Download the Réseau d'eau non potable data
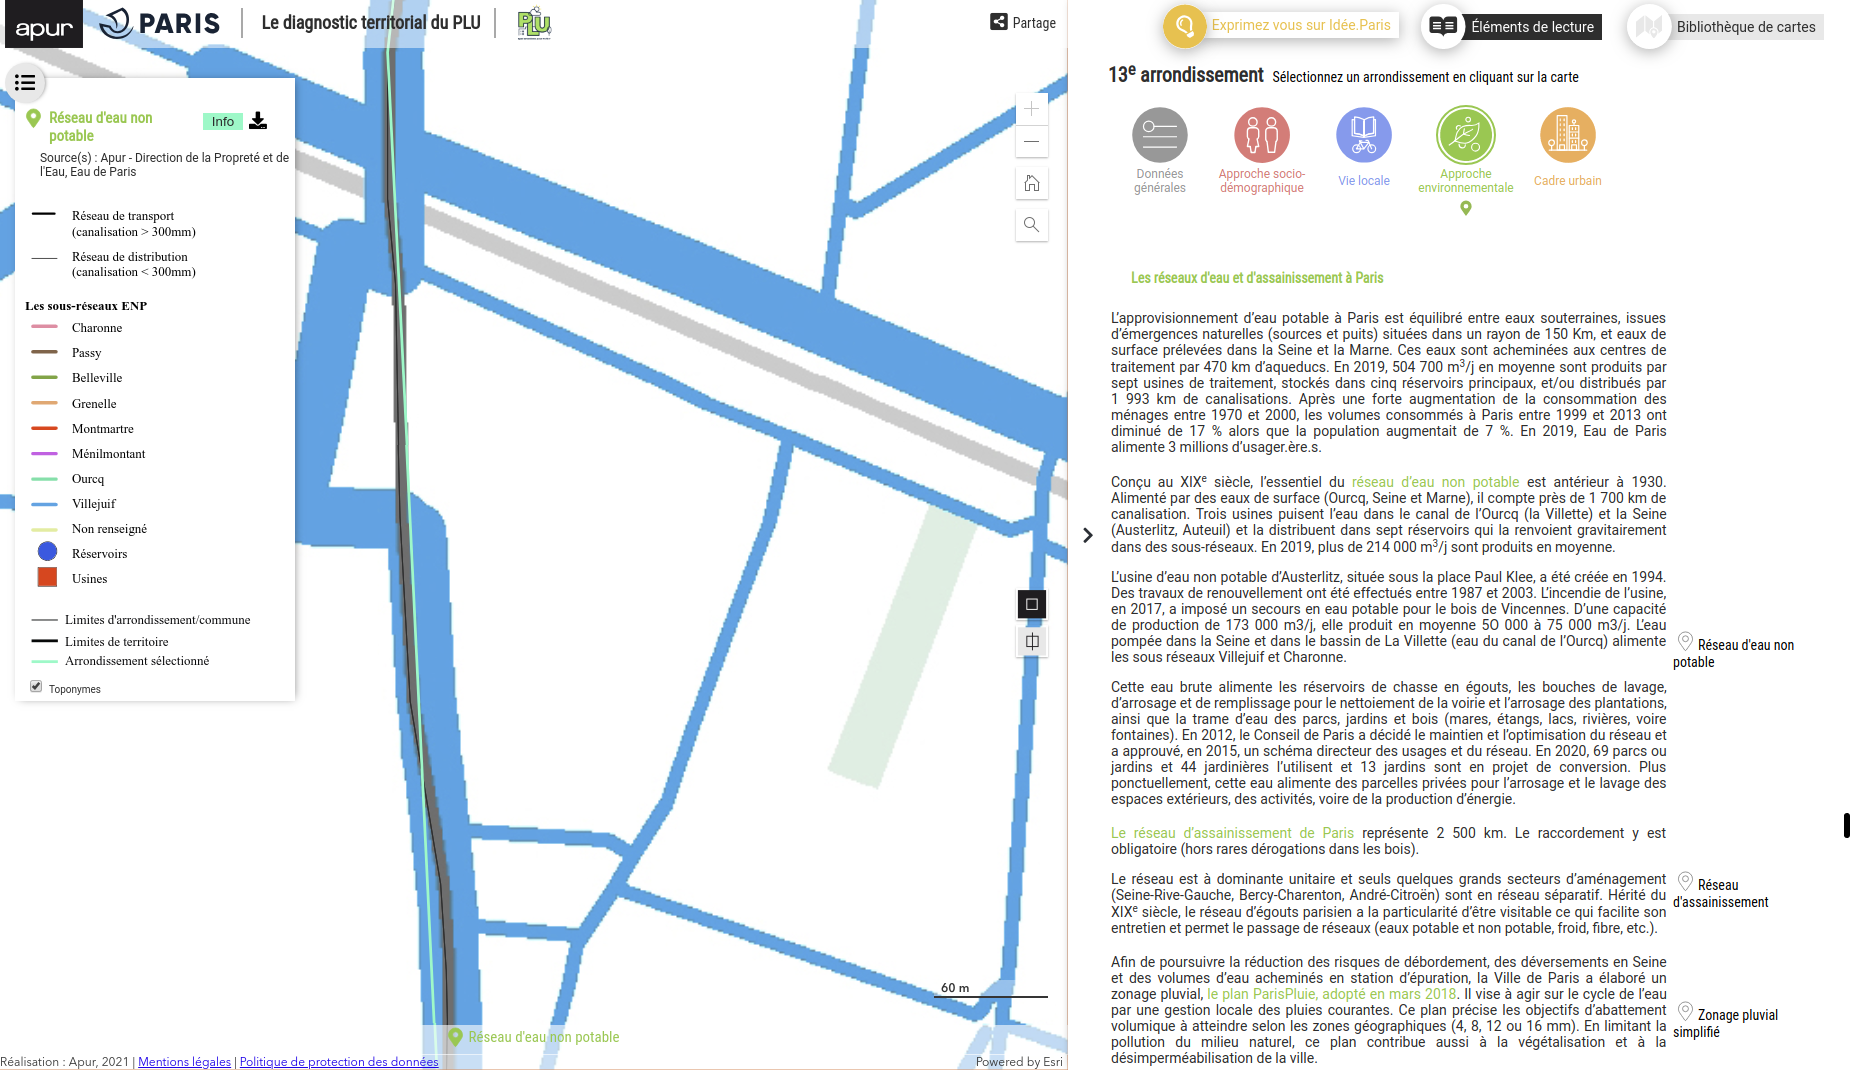1850x1070 pixels. pyautogui.click(x=258, y=121)
